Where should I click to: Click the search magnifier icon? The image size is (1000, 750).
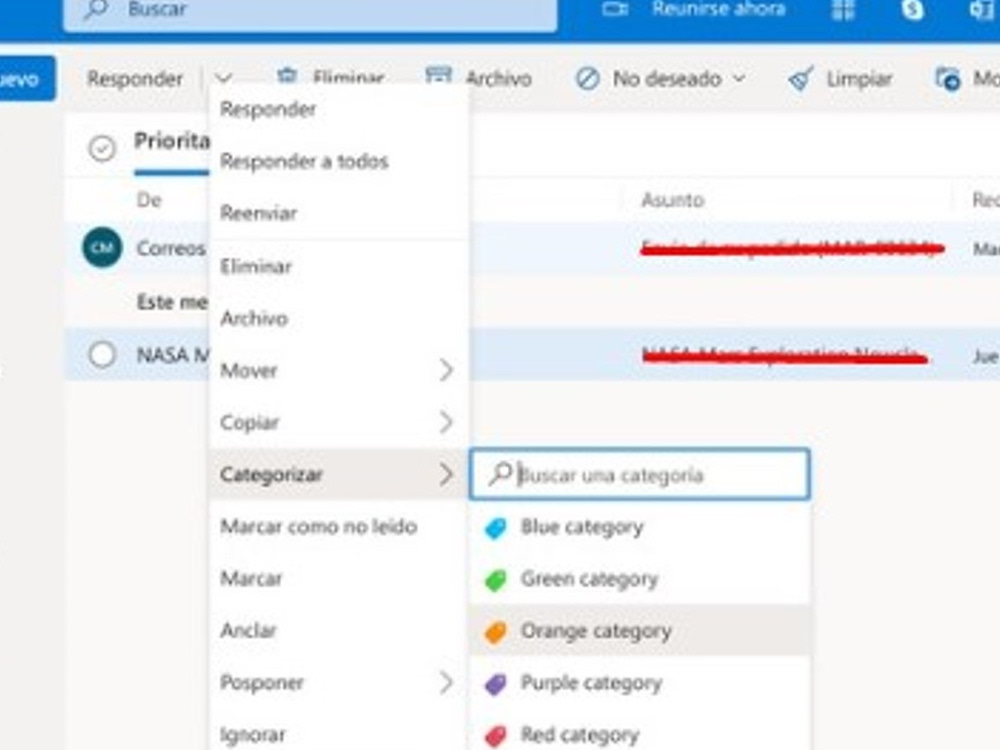point(96,8)
